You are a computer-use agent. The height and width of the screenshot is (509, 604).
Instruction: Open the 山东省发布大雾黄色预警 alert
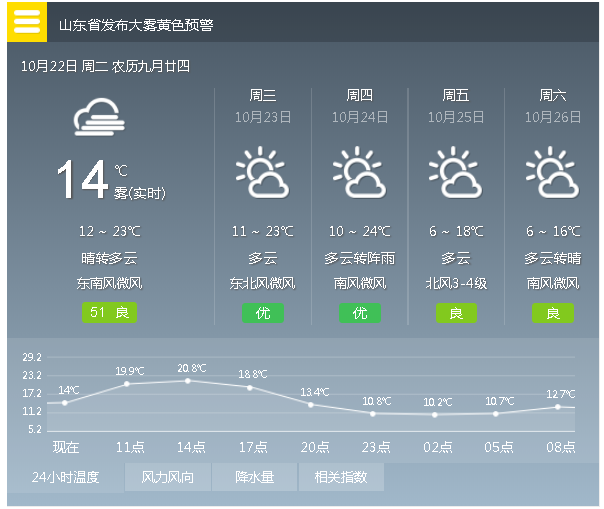tap(136, 25)
